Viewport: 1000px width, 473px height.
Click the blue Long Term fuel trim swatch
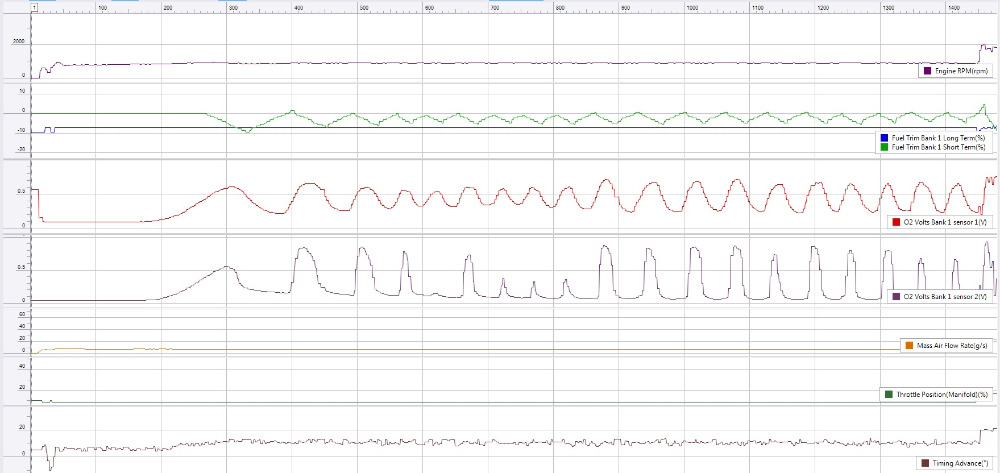click(883, 137)
